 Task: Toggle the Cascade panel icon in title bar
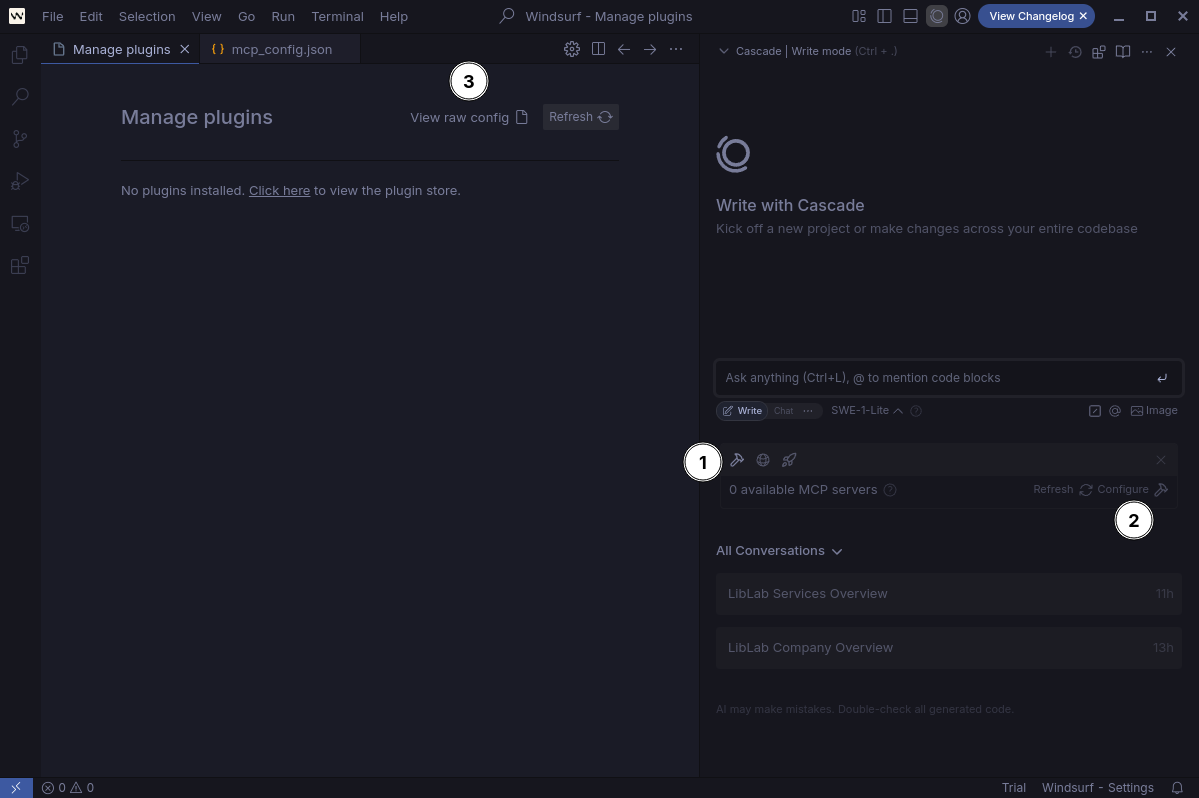coord(937,16)
